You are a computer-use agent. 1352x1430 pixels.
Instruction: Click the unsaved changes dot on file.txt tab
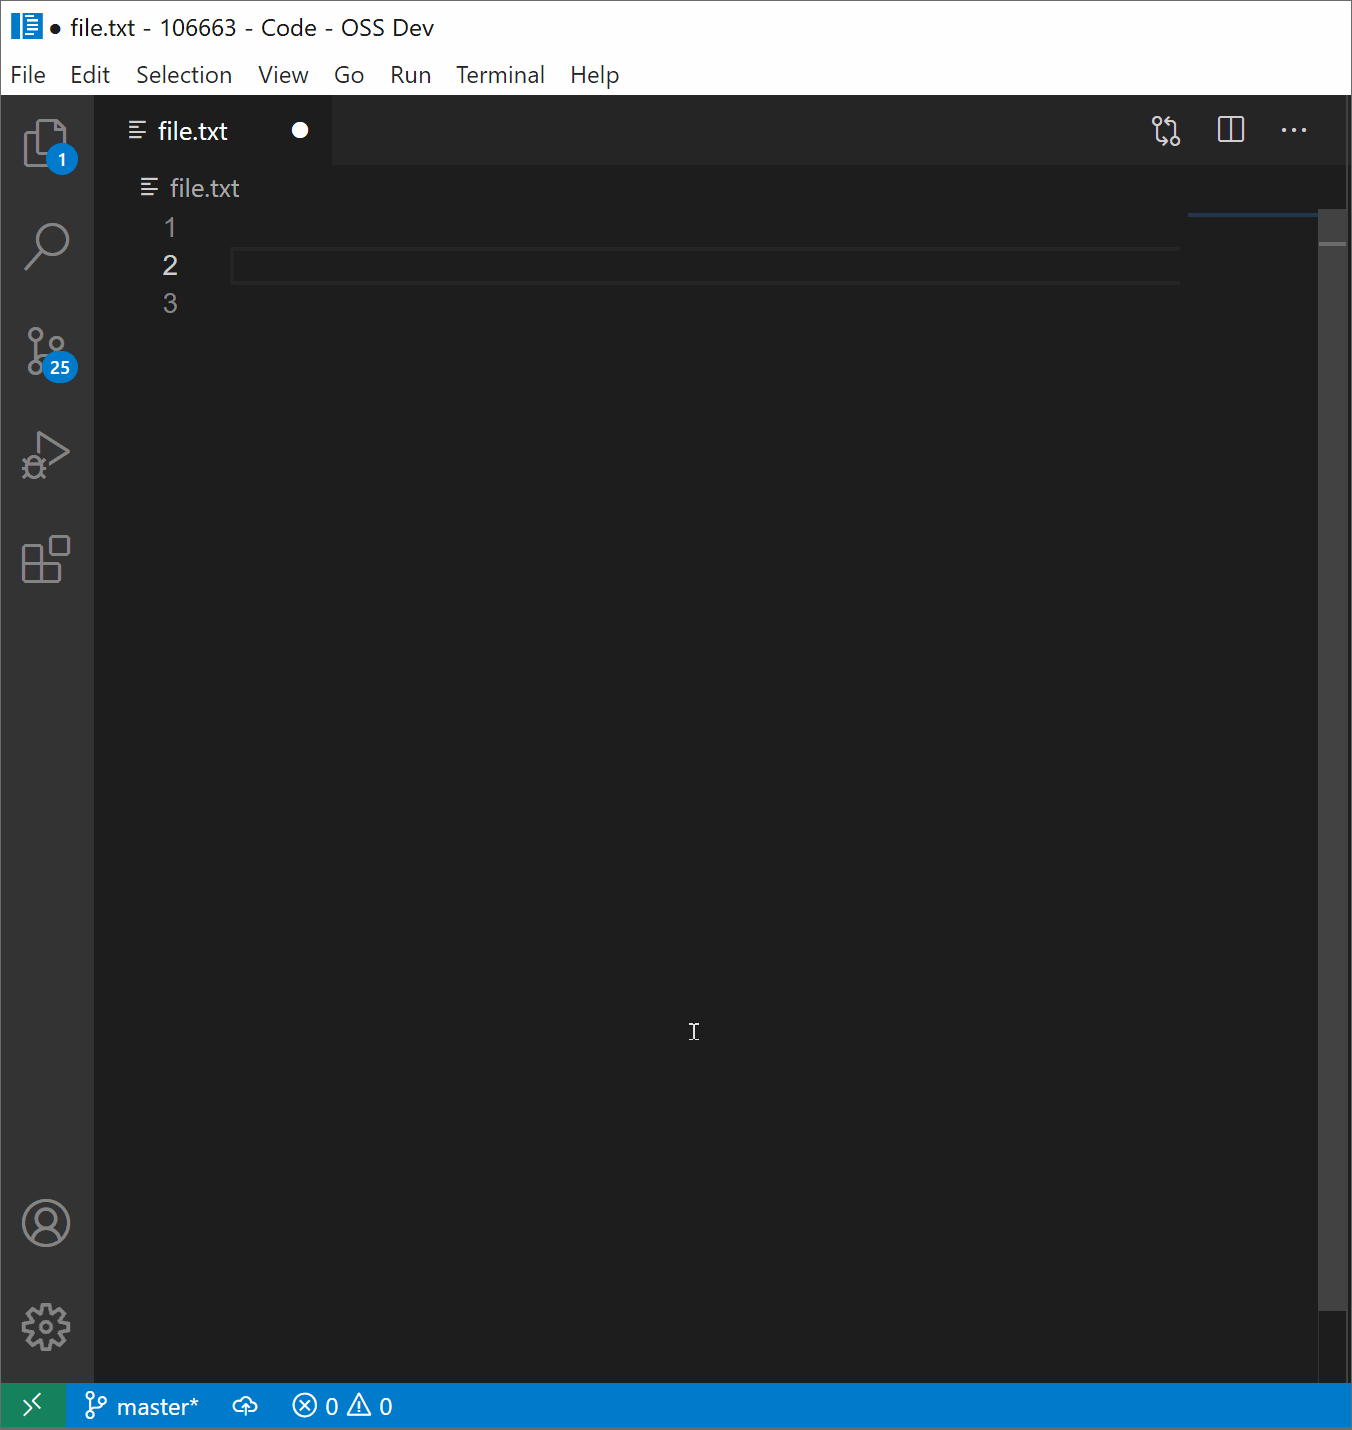299,129
